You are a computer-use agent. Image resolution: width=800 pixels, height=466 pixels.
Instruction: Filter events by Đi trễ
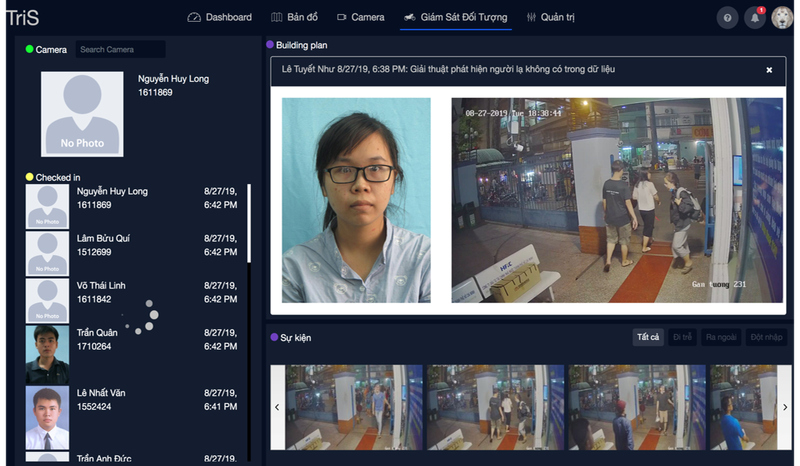coord(682,337)
